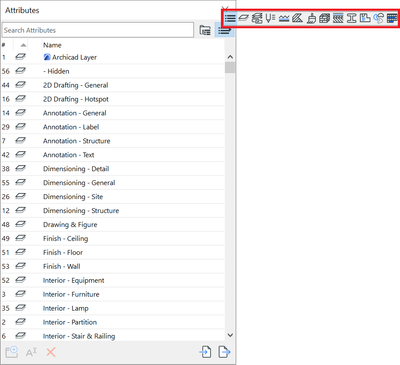Select 'Dimensioning - Structure' layer

pyautogui.click(x=113, y=211)
